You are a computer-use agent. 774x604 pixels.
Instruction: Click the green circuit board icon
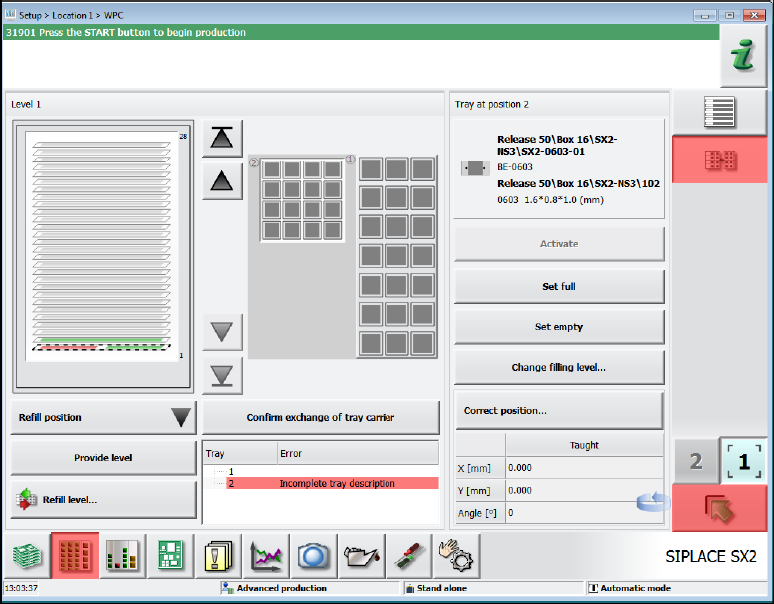coord(171,555)
